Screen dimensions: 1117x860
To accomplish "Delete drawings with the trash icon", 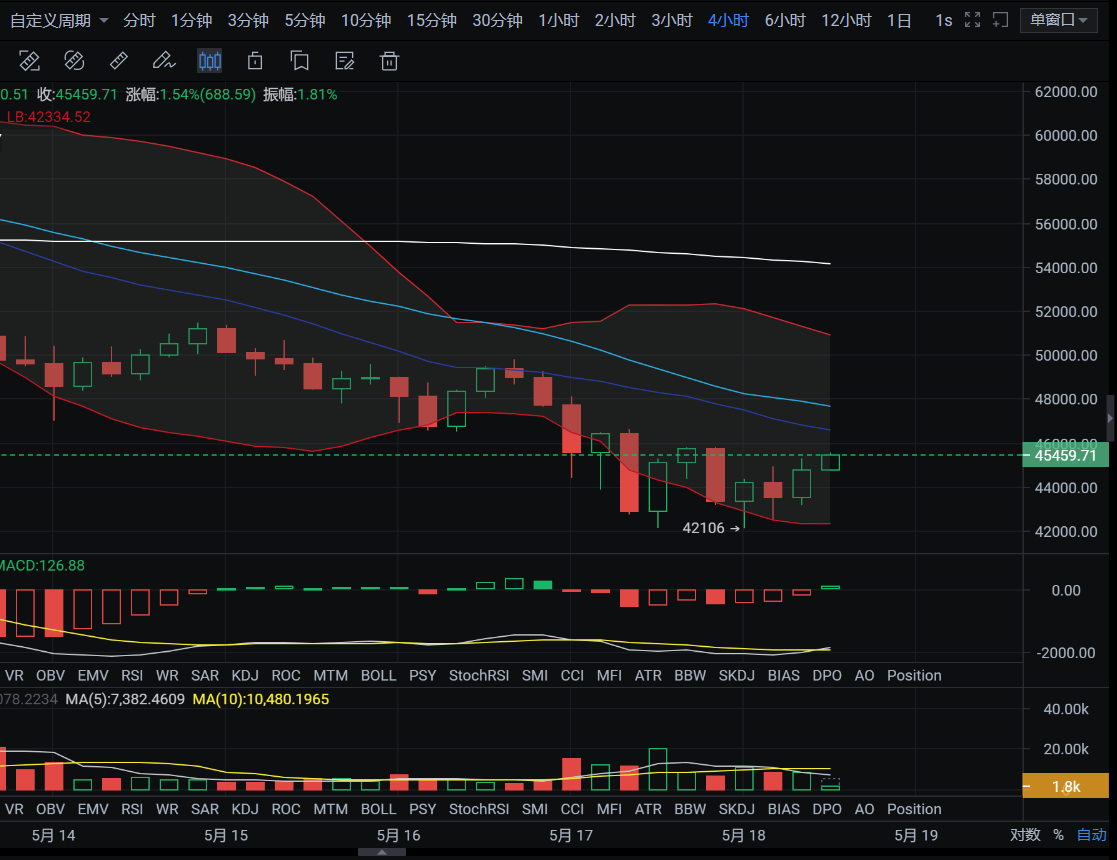I will click(x=389, y=61).
